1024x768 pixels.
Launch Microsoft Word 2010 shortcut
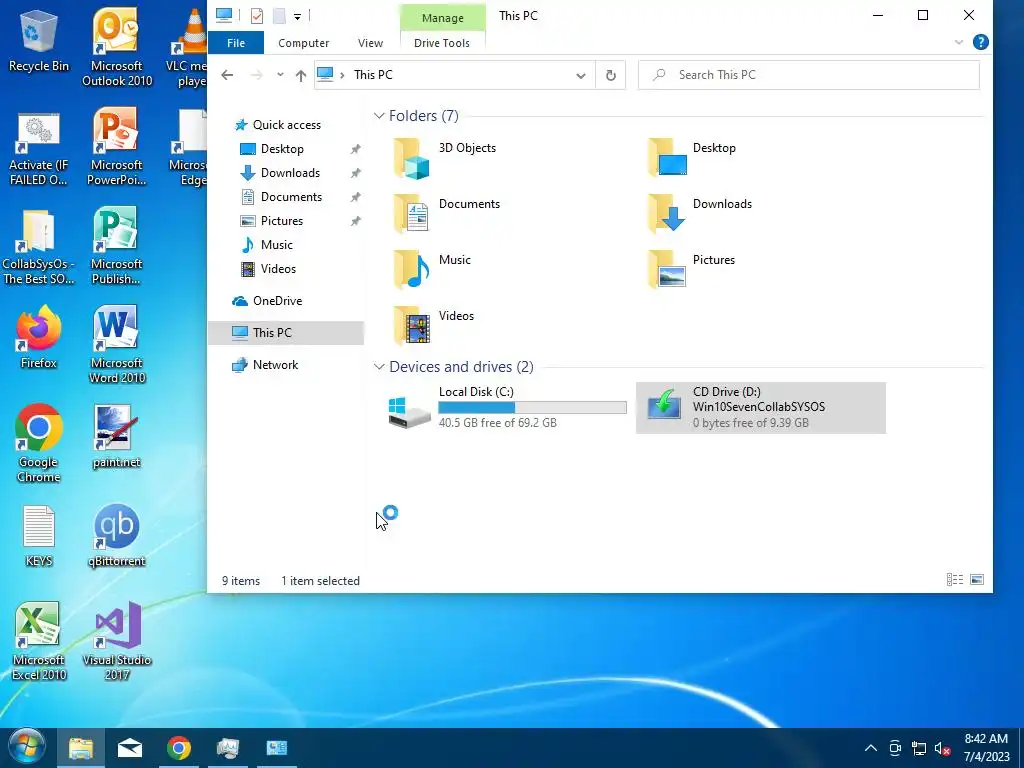117,344
